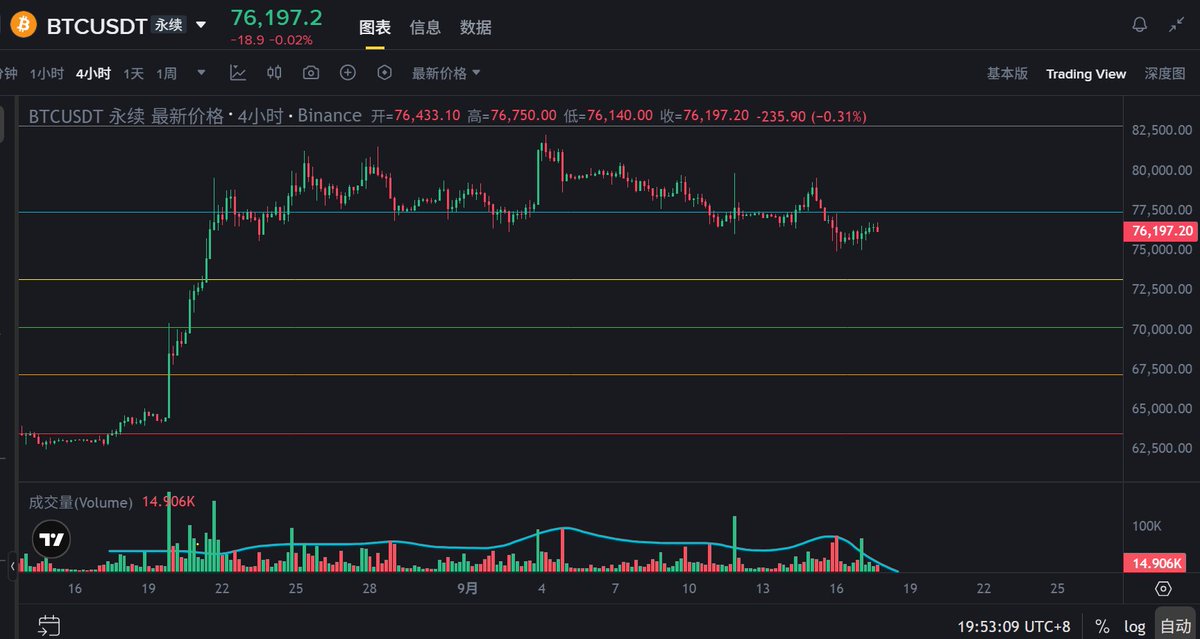Image resolution: width=1200 pixels, height=639 pixels.
Task: Click the 永续 perpetual badge
Action: click(x=168, y=25)
